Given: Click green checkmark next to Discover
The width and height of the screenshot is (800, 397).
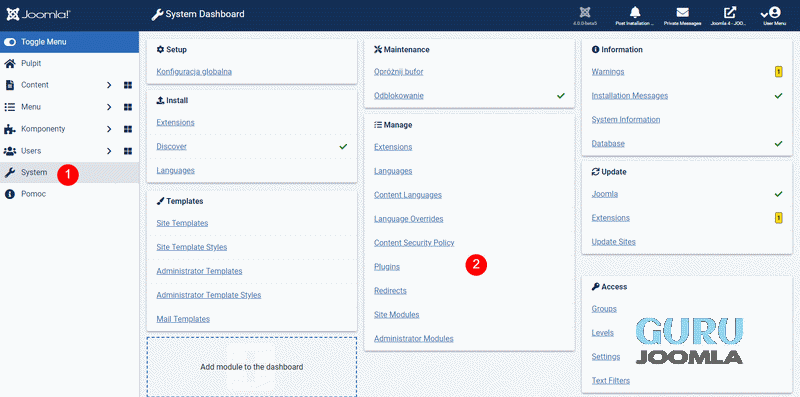Looking at the screenshot, I should [343, 146].
